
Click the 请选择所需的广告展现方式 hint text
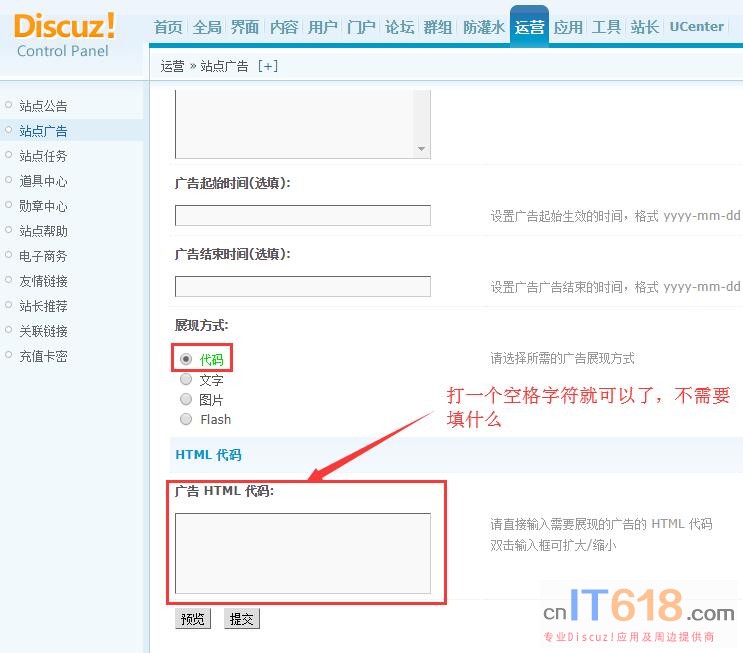pyautogui.click(x=562, y=358)
